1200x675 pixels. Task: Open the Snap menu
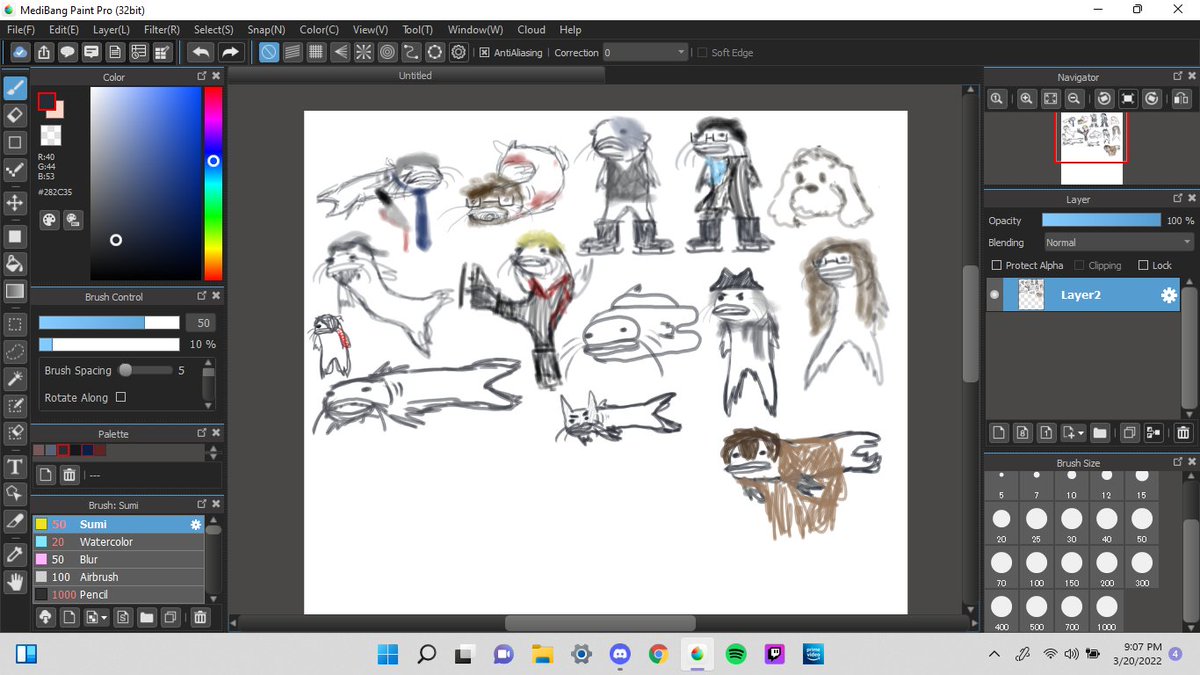[266, 30]
